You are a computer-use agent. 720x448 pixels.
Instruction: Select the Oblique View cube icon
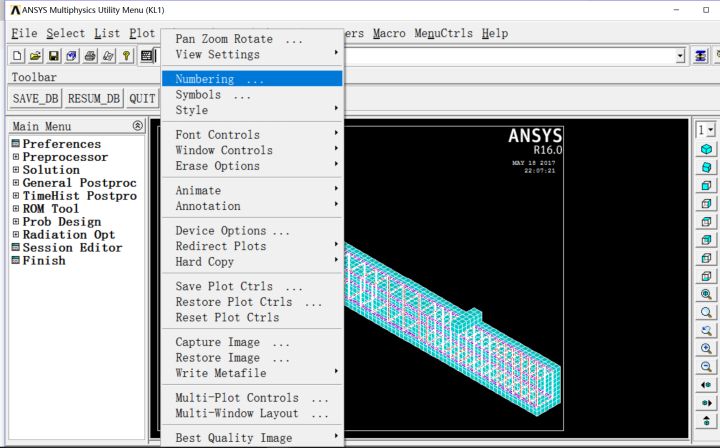click(x=706, y=167)
